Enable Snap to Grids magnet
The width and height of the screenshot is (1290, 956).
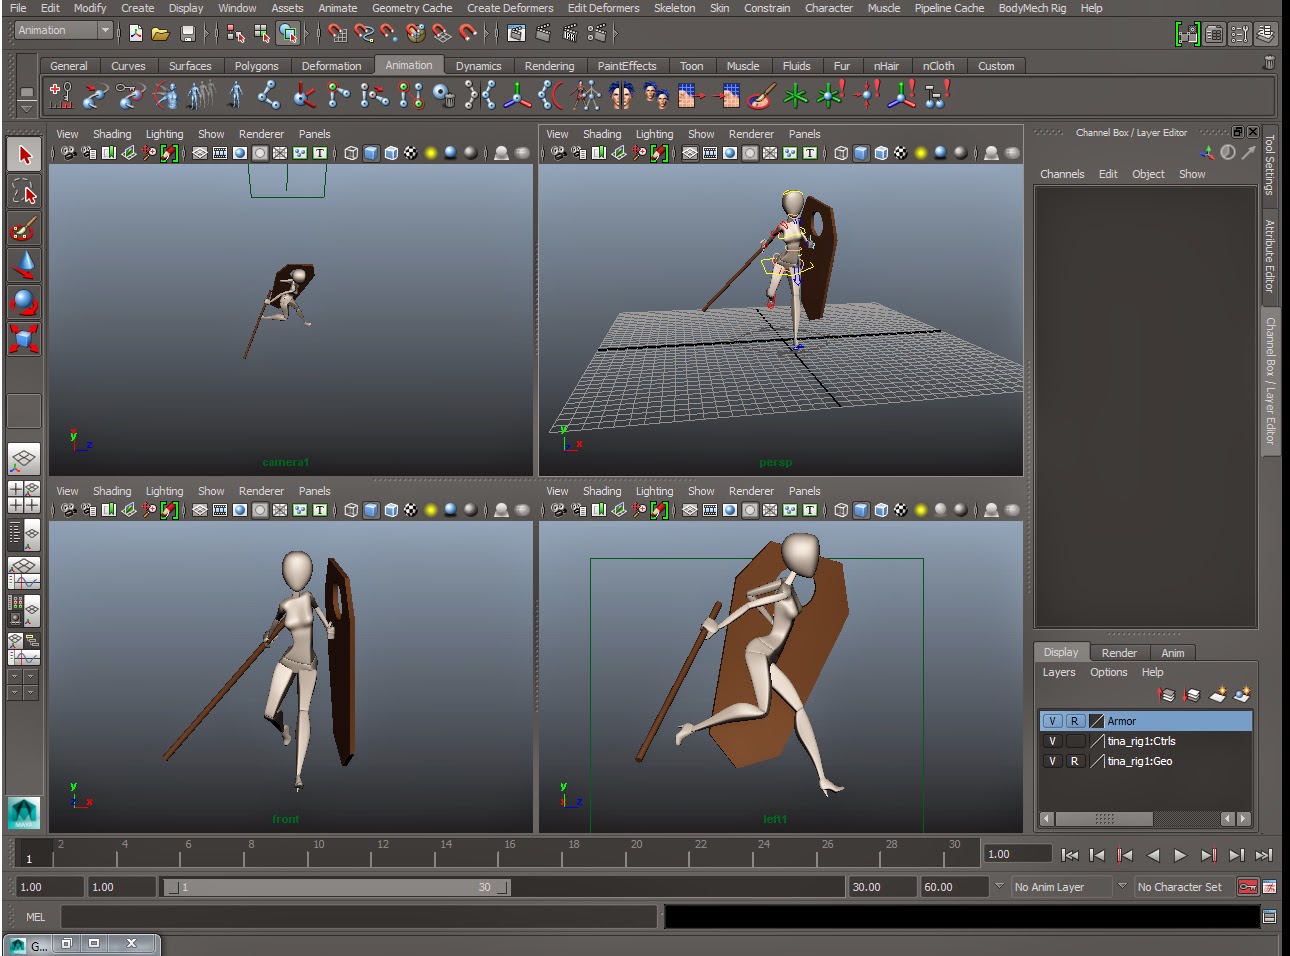point(337,33)
